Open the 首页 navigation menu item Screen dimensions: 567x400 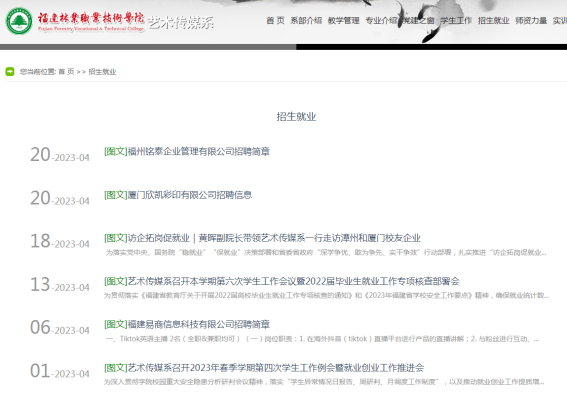276,21
